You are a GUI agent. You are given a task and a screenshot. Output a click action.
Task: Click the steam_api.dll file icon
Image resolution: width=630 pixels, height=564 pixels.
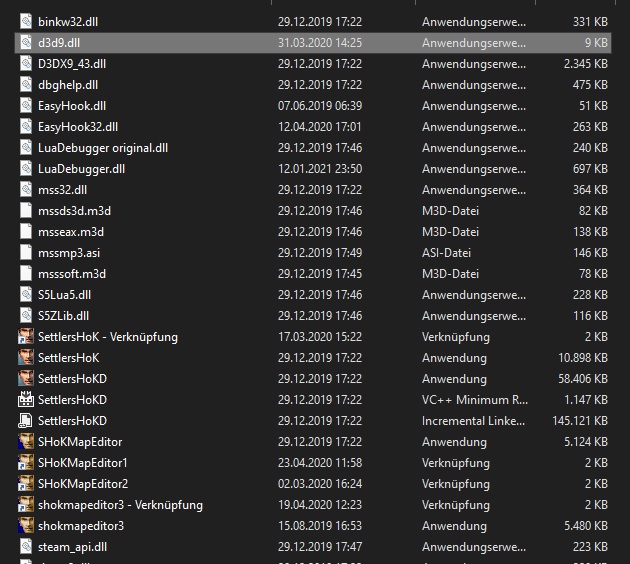tap(27, 546)
